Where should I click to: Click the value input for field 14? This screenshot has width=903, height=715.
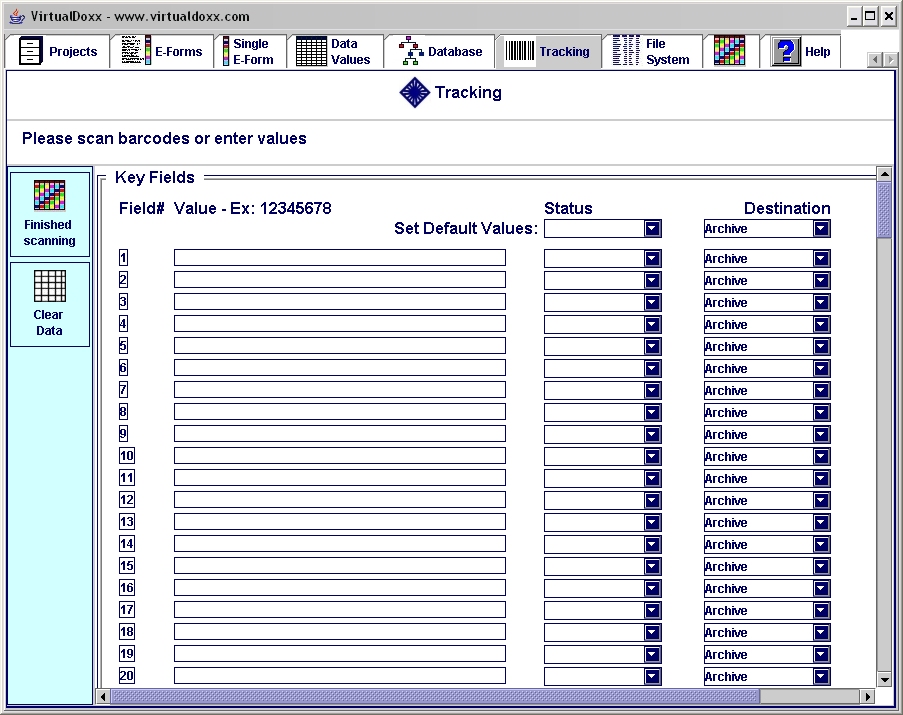coord(340,543)
